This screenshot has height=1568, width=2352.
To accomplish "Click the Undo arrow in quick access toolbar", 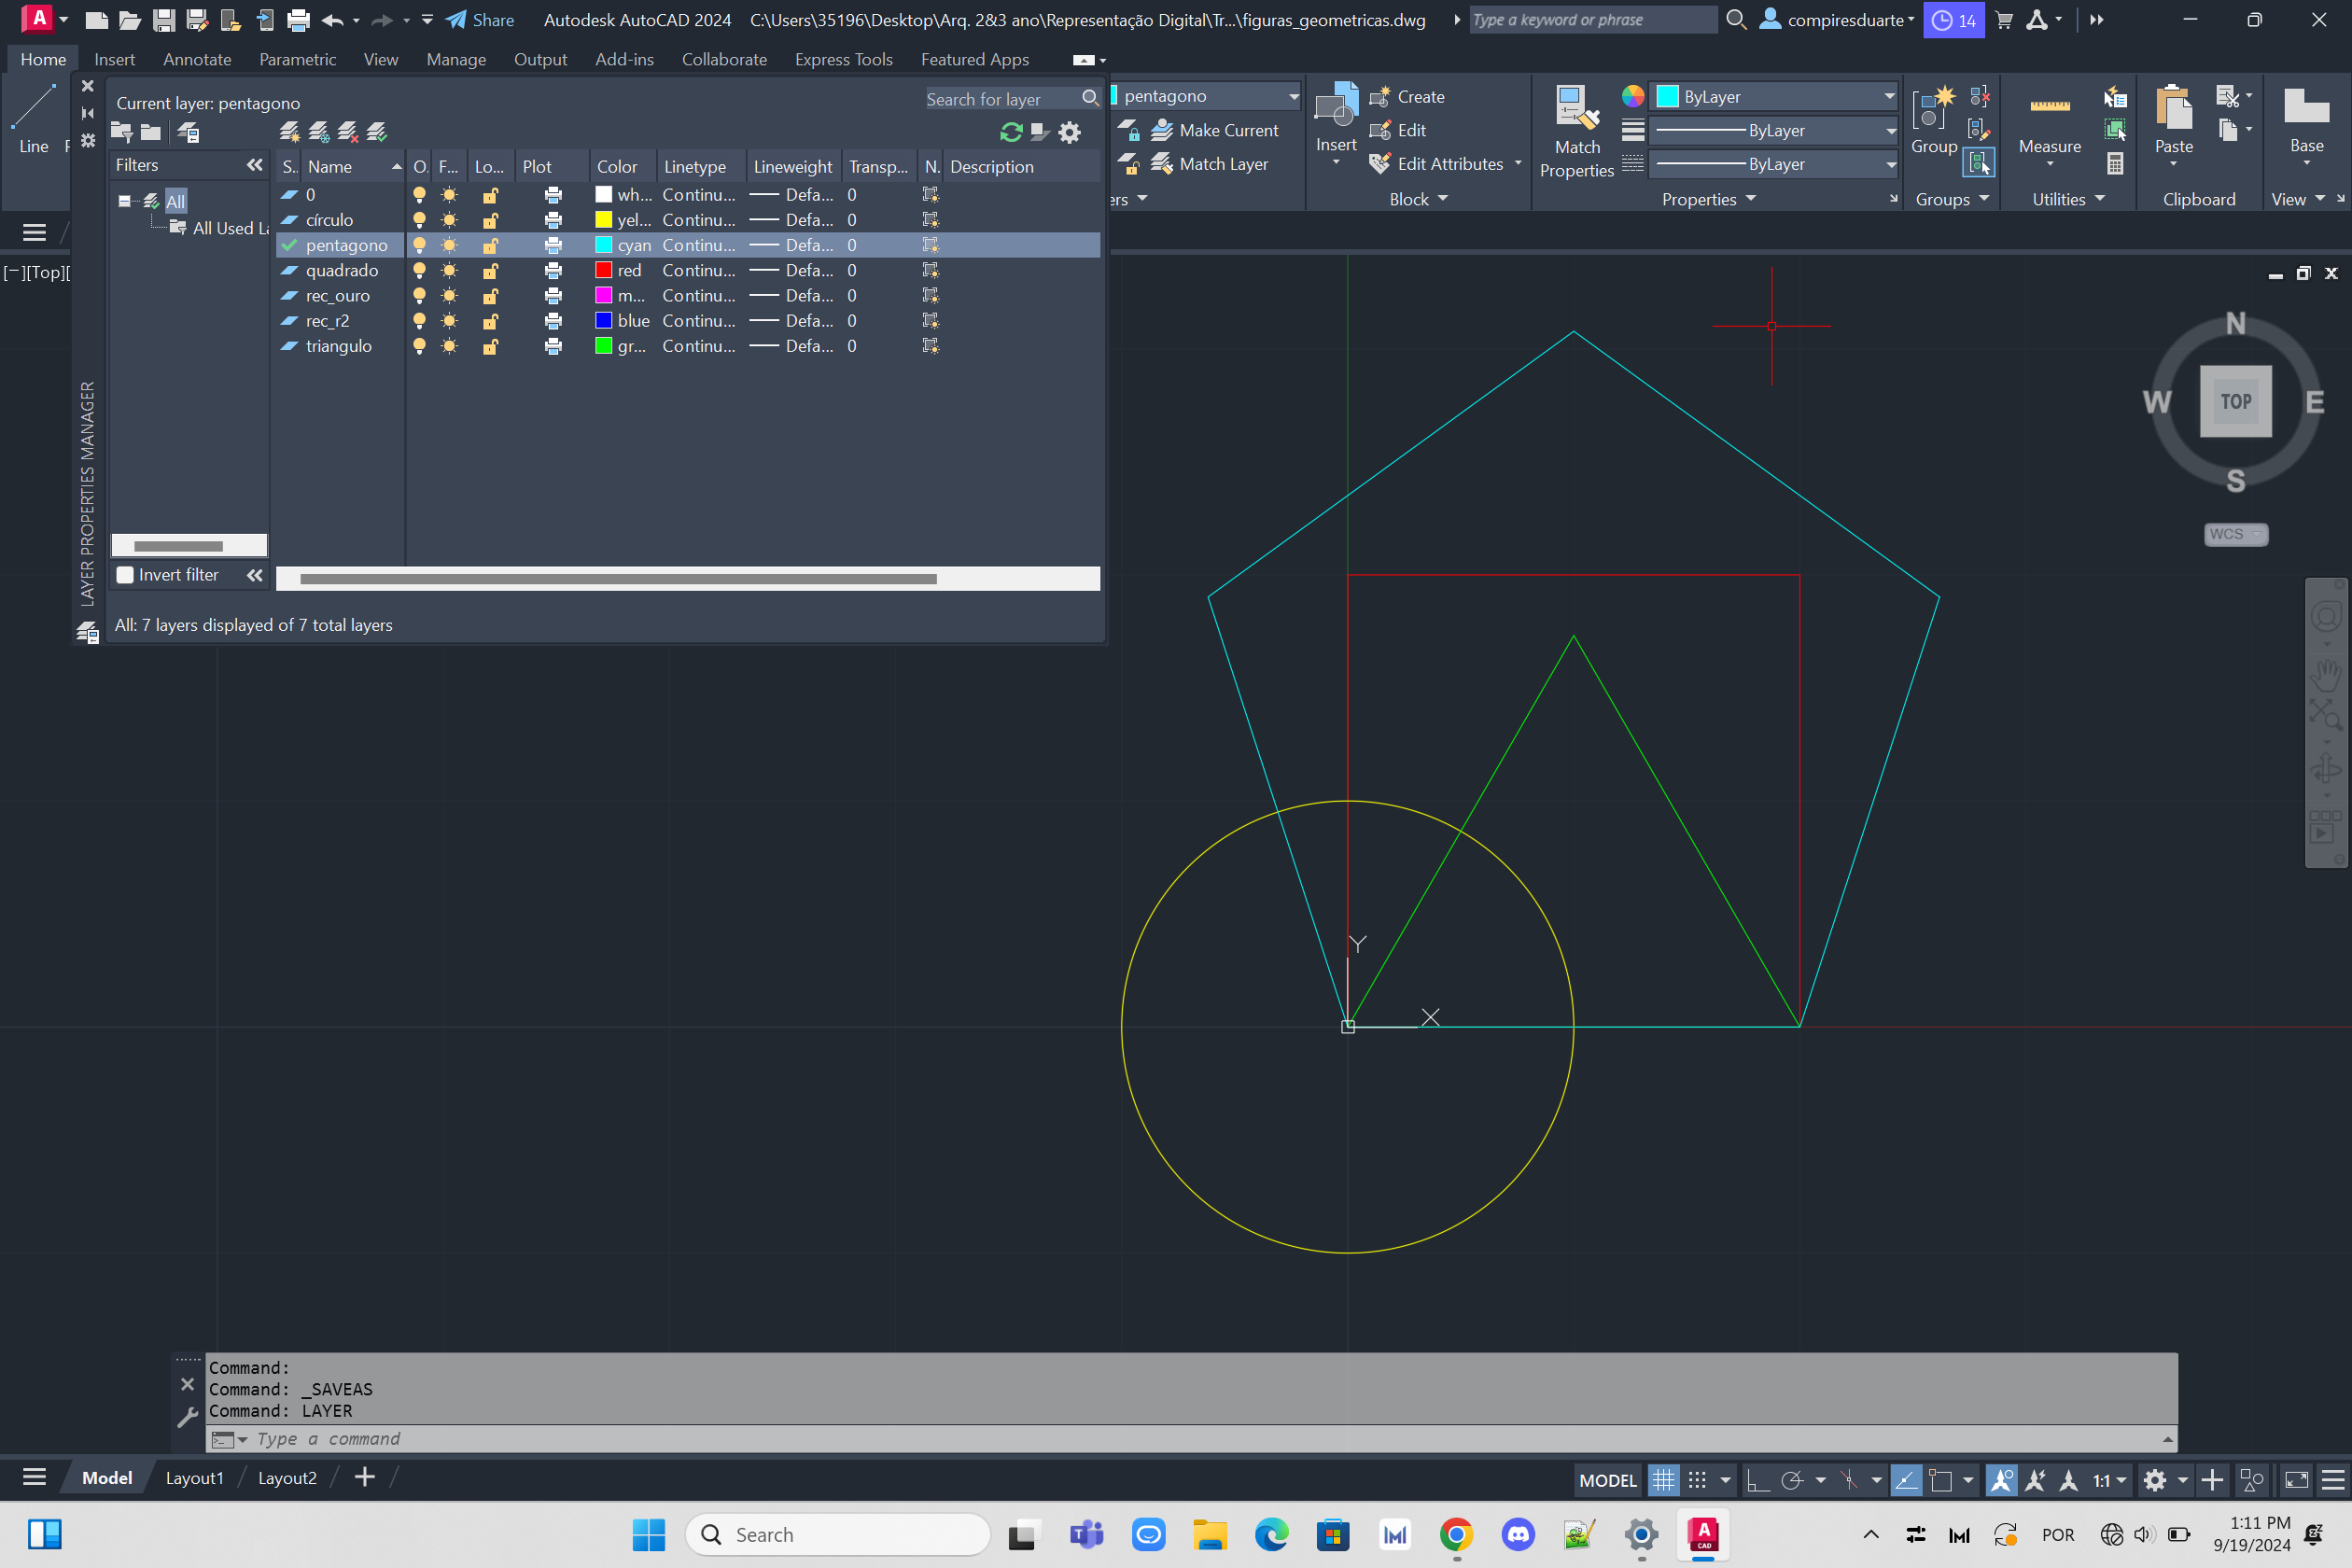I will [333, 20].
